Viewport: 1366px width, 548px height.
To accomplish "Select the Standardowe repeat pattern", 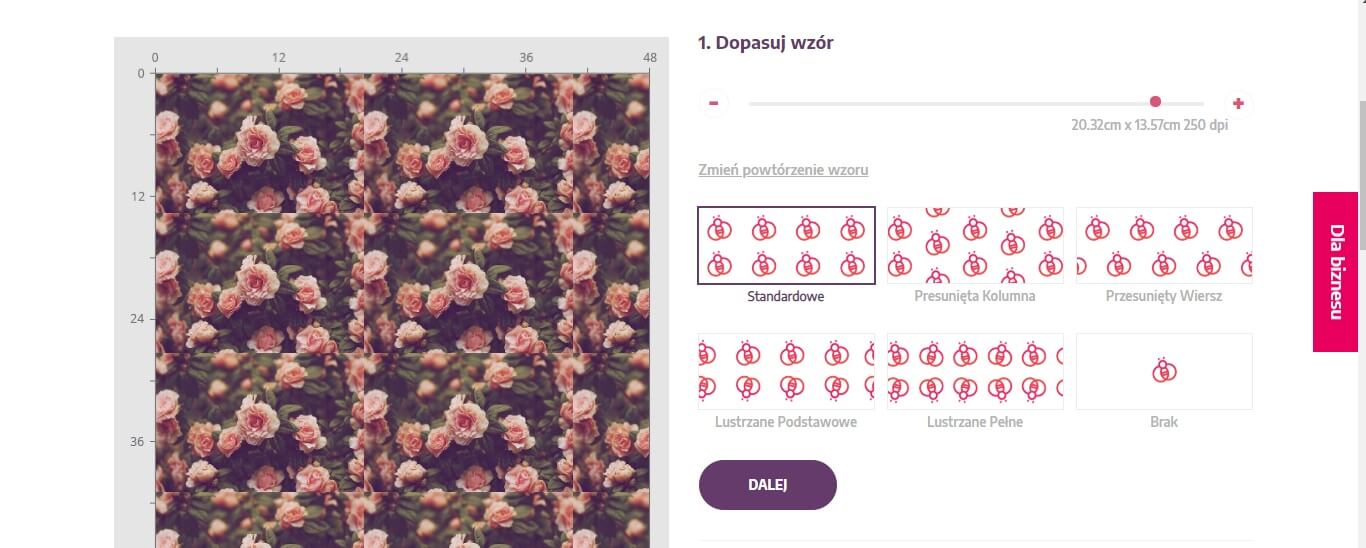I will point(786,245).
